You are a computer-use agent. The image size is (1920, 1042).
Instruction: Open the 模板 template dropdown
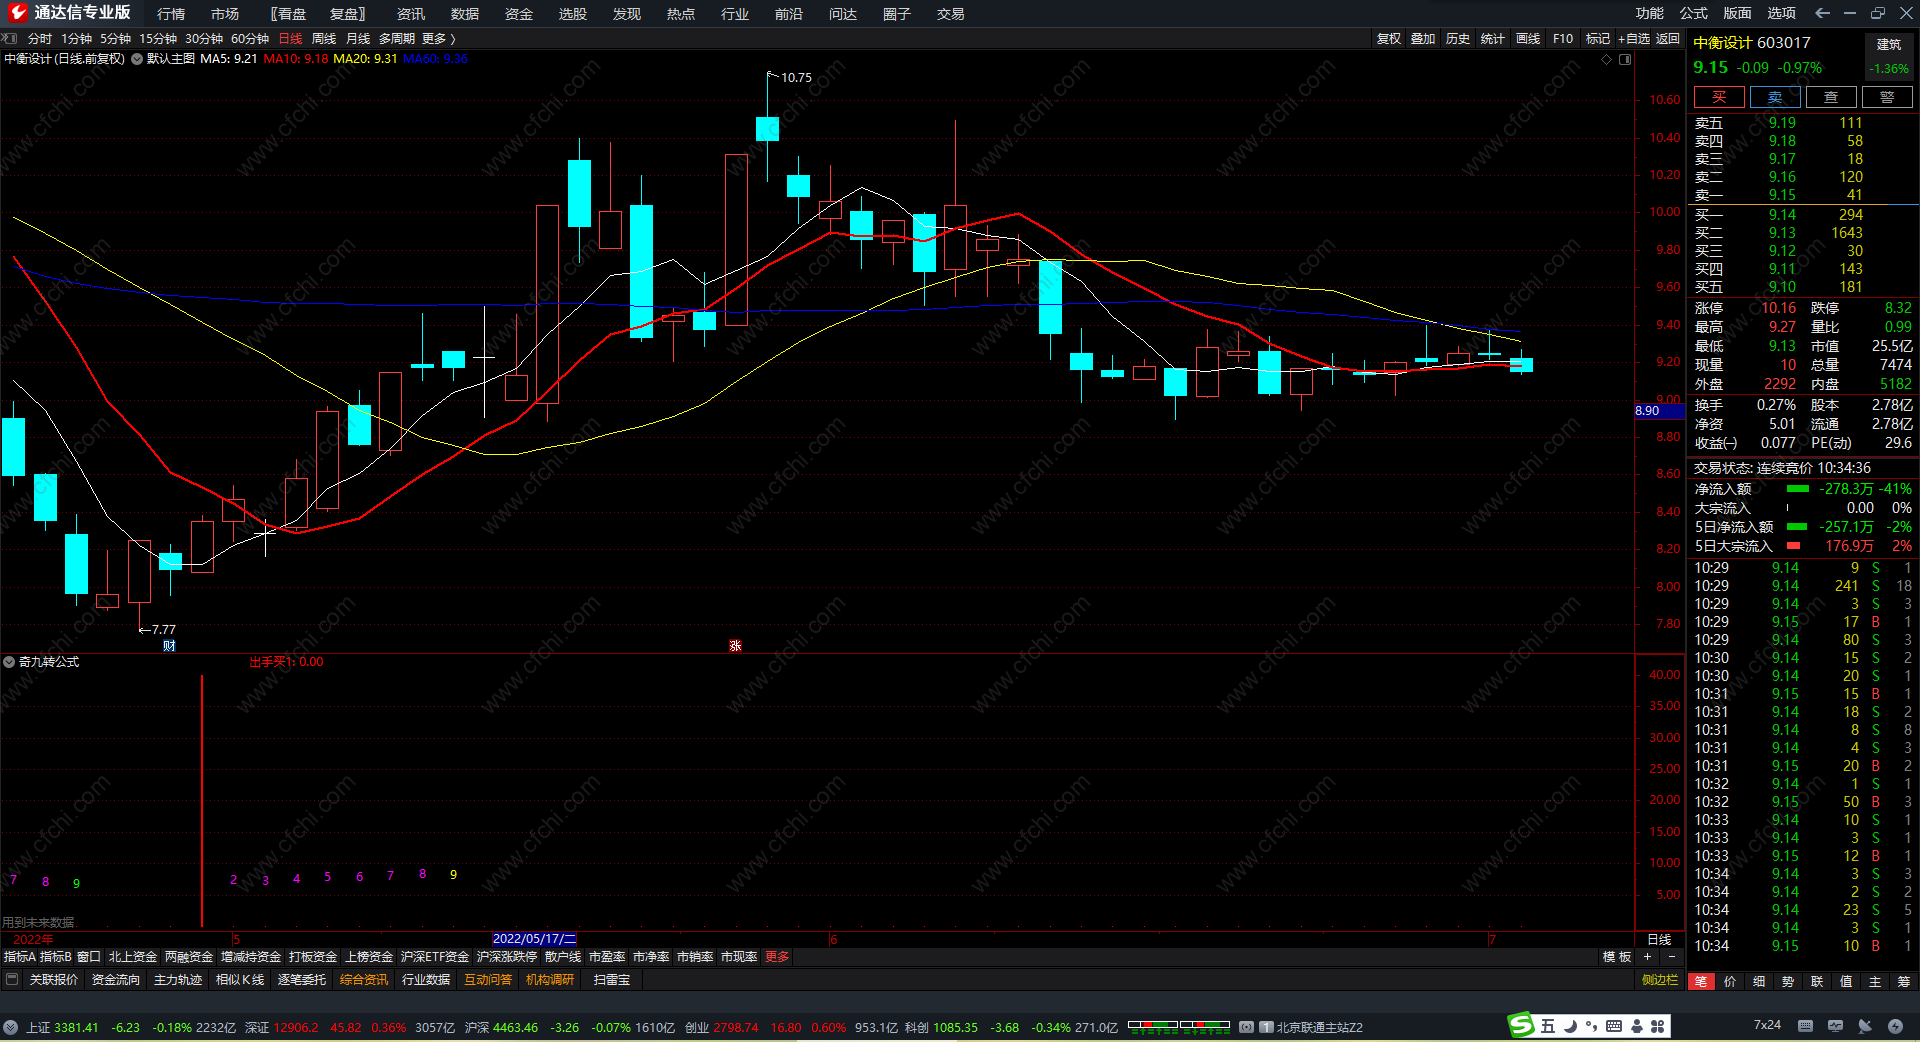pos(1617,957)
